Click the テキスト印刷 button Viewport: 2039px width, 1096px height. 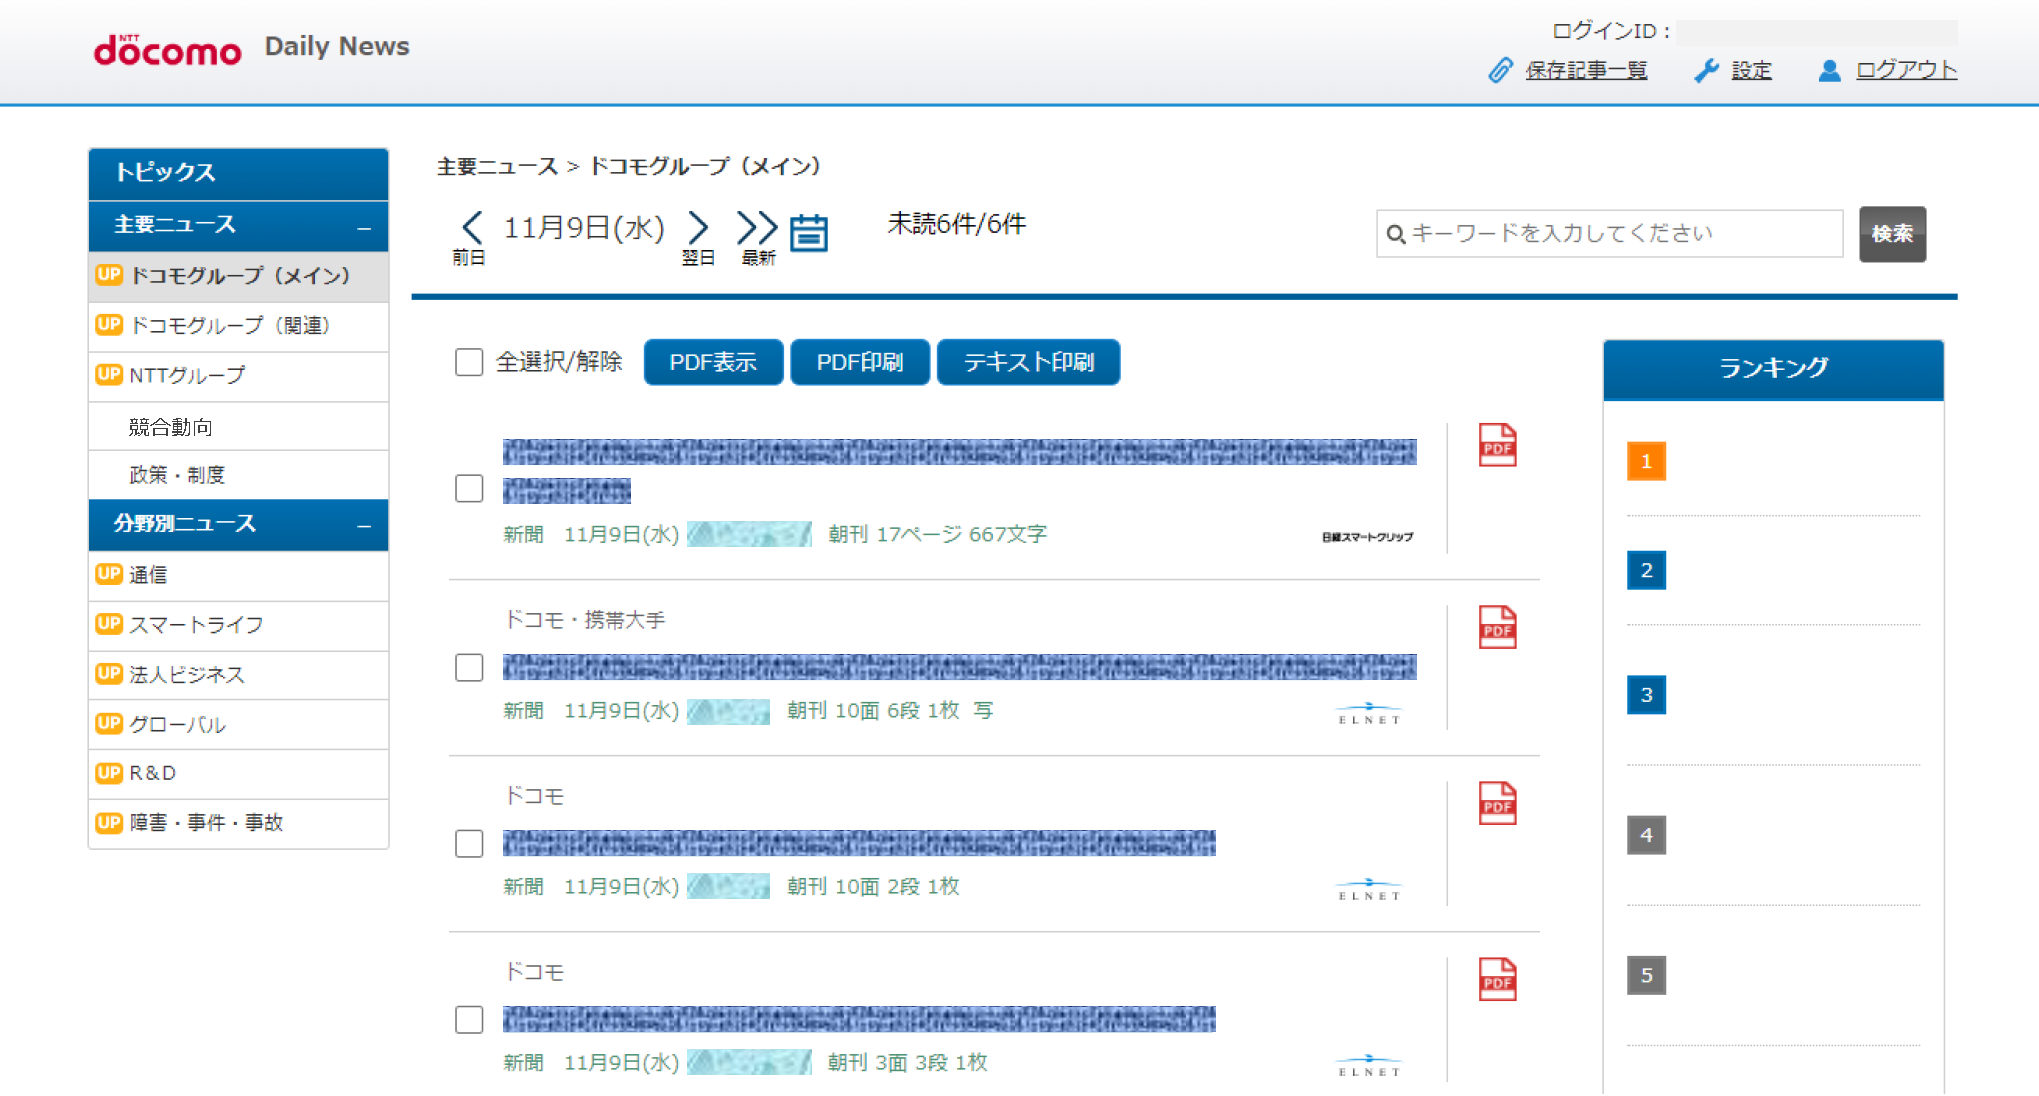click(x=1028, y=362)
